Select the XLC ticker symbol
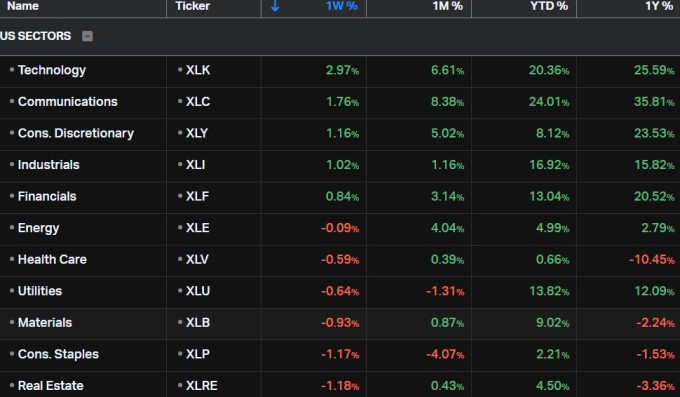Screen dimensions: 680x397 coord(198,102)
